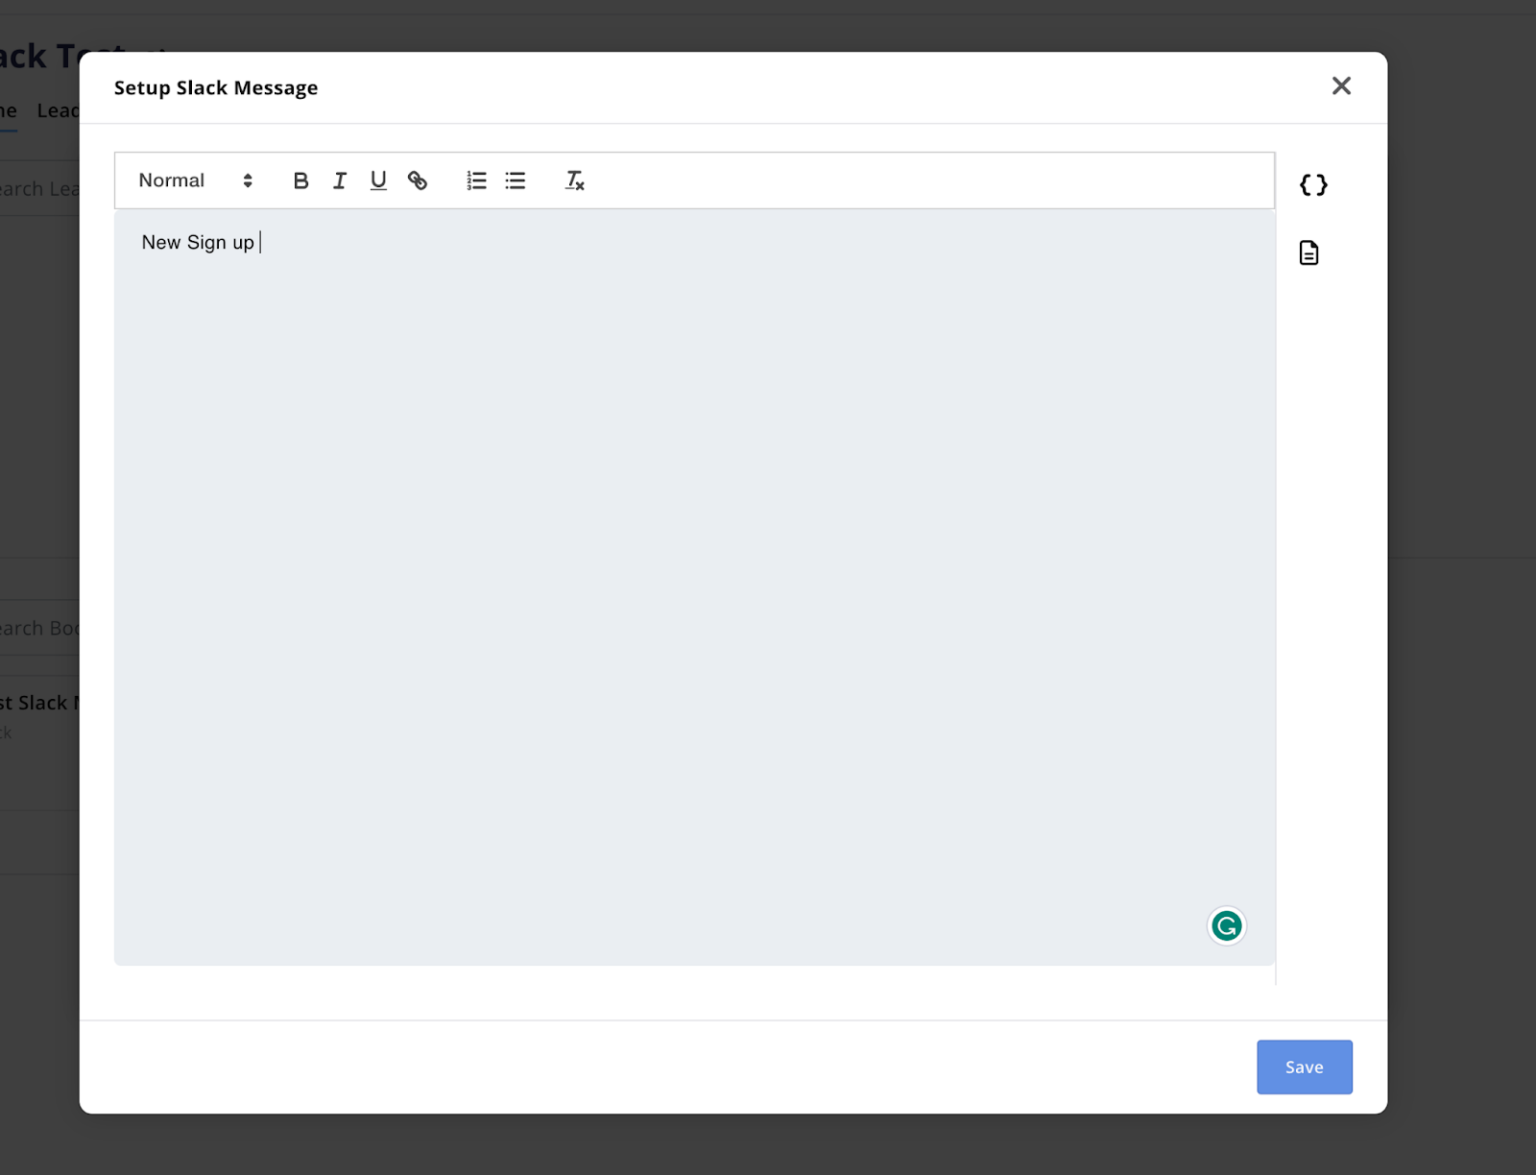Screen dimensions: 1536x1175
Task: Start a bulleted list
Action: (x=515, y=181)
